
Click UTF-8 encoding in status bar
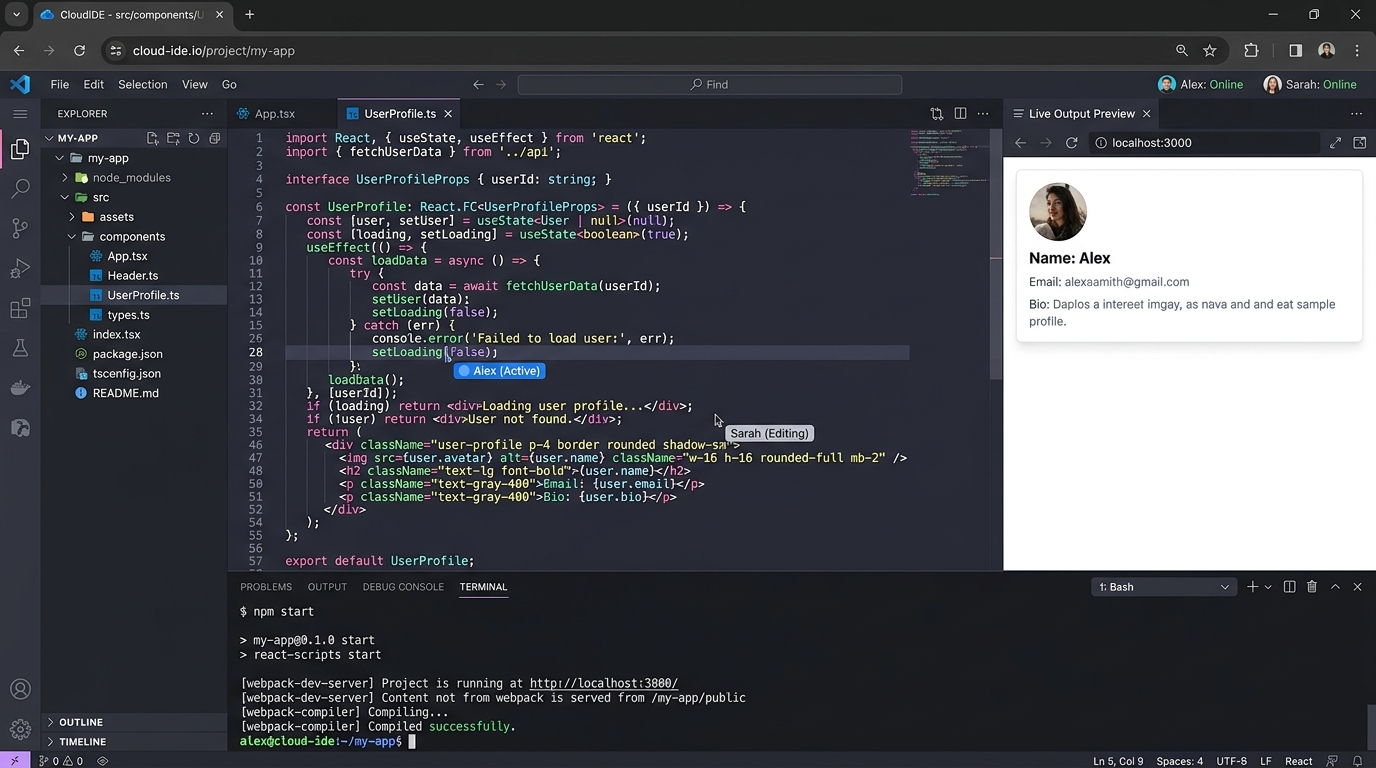(x=1231, y=761)
